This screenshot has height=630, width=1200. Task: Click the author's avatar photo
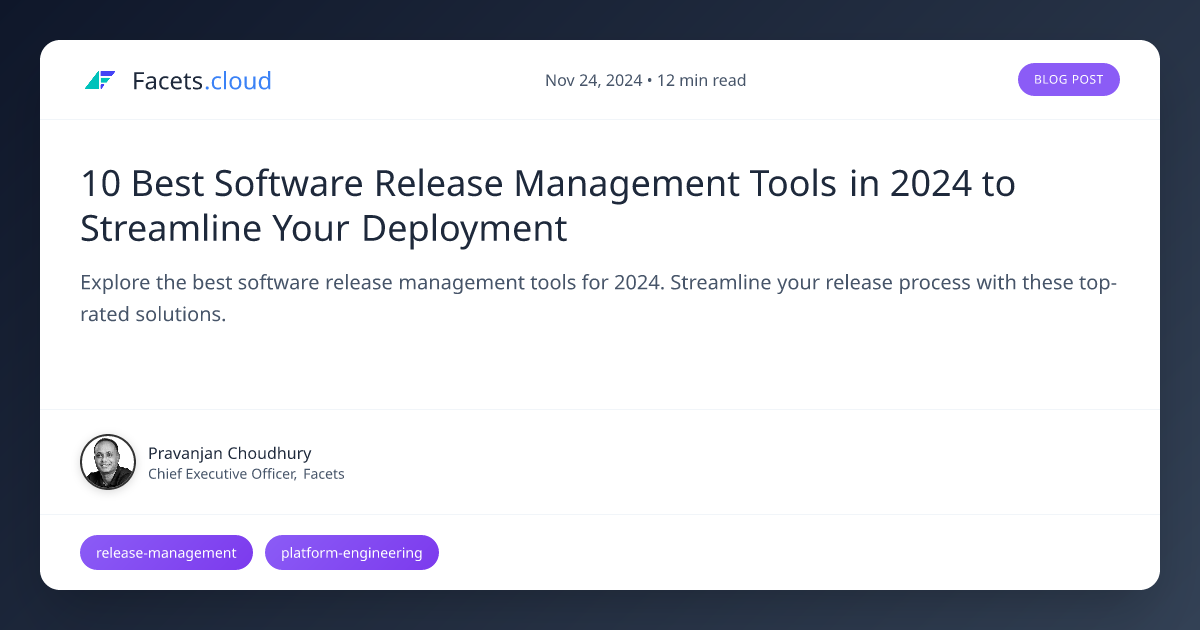coord(108,462)
